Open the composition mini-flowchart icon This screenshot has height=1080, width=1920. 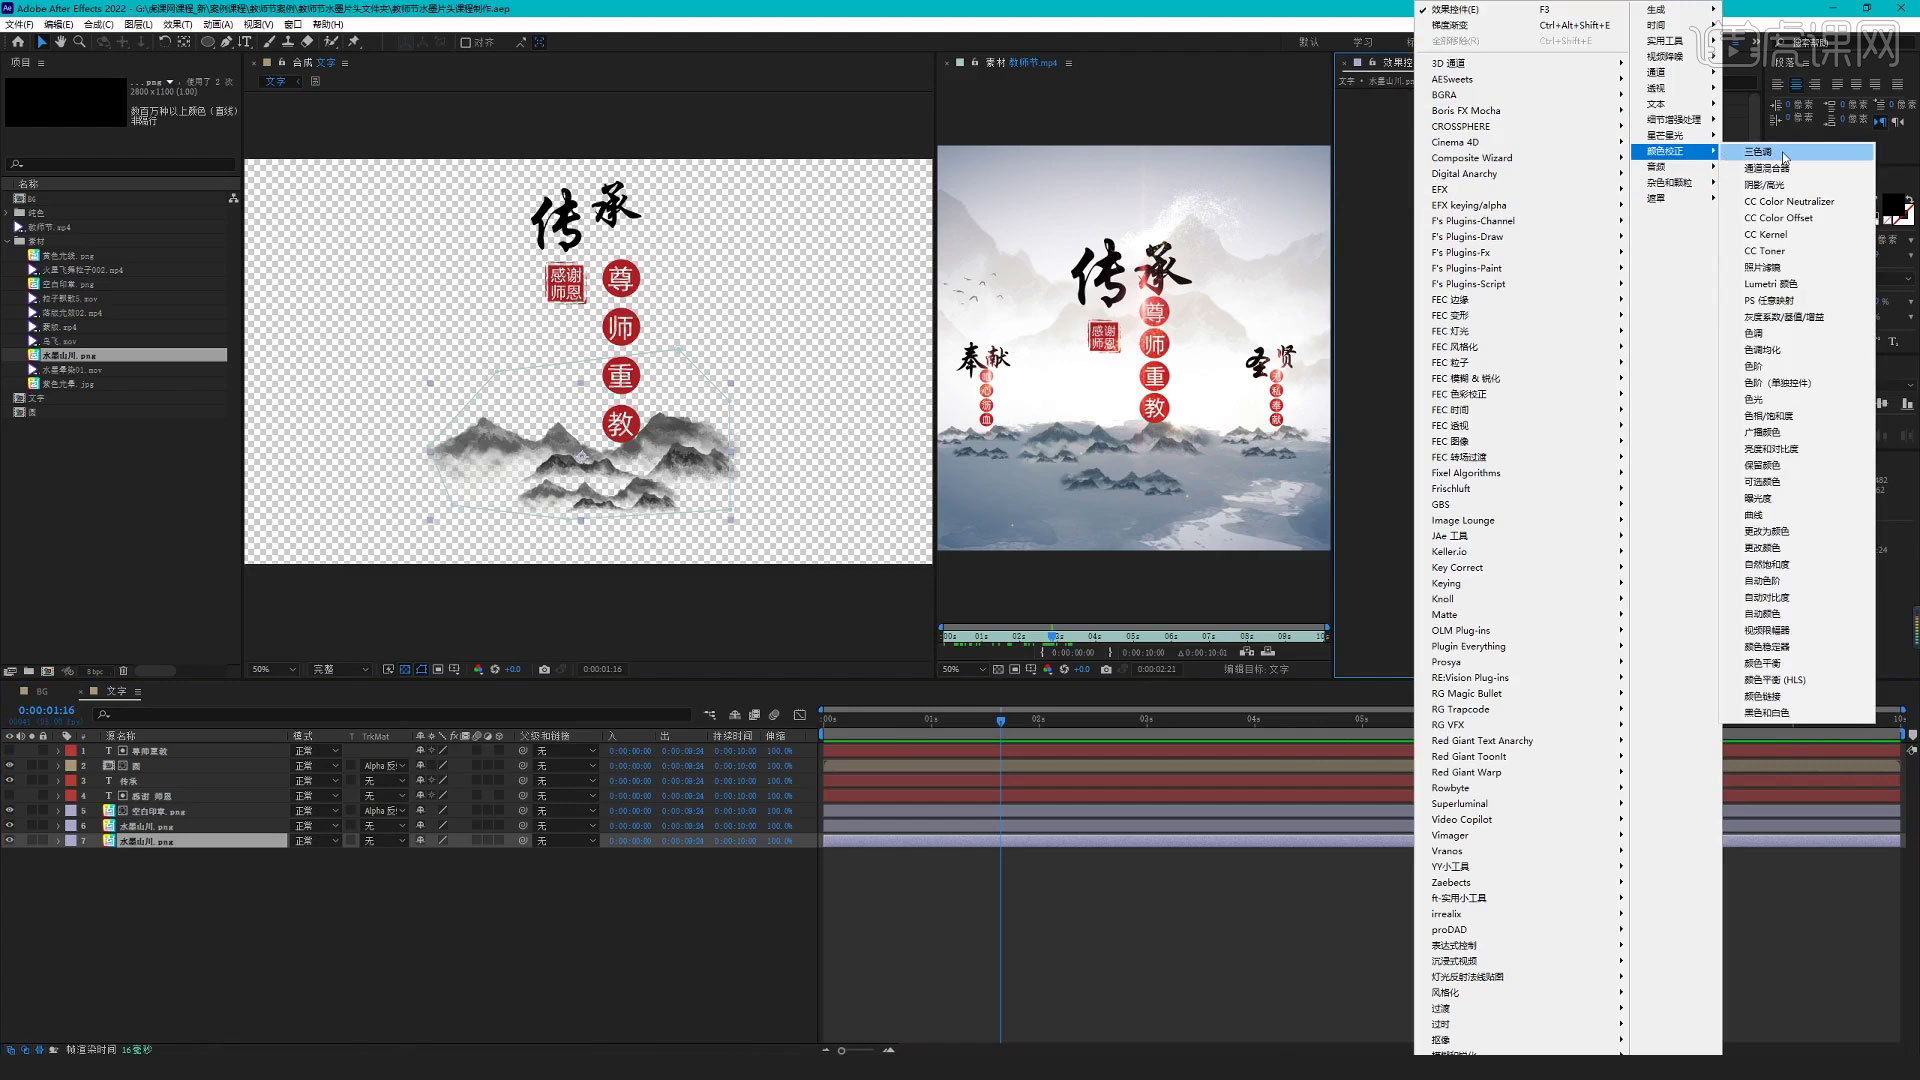coord(709,714)
